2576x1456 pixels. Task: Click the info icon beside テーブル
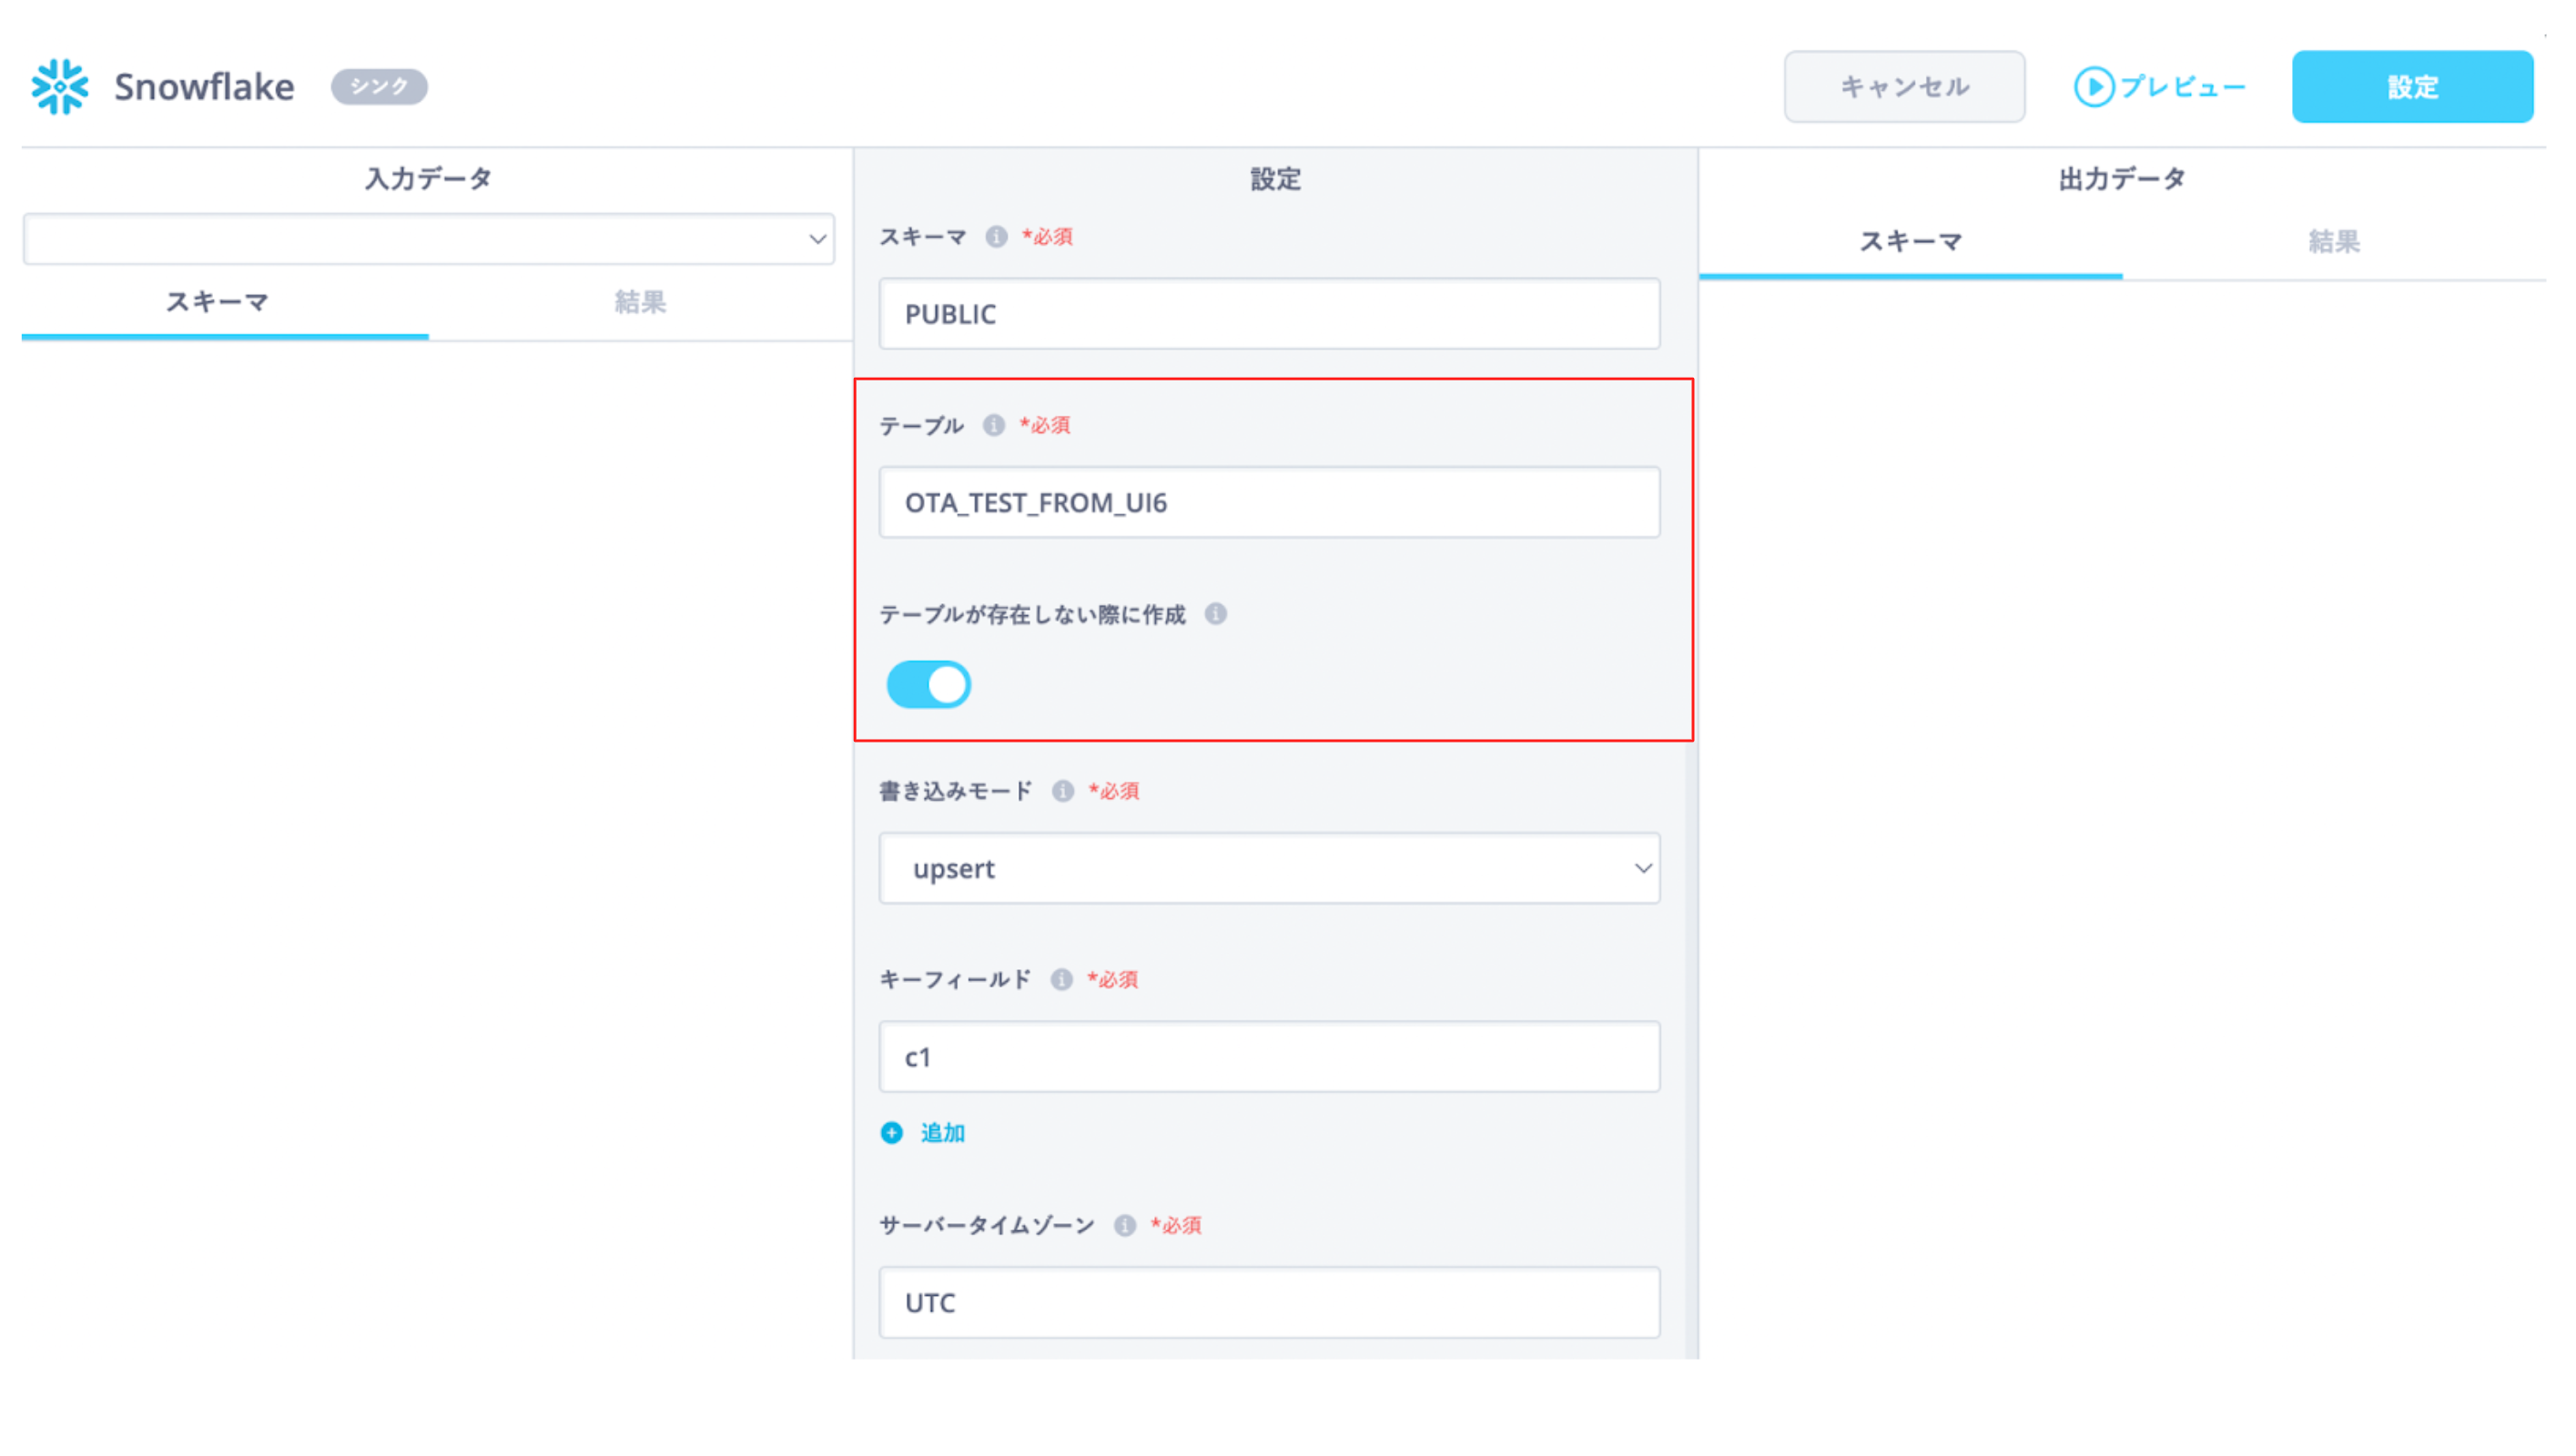click(x=993, y=424)
